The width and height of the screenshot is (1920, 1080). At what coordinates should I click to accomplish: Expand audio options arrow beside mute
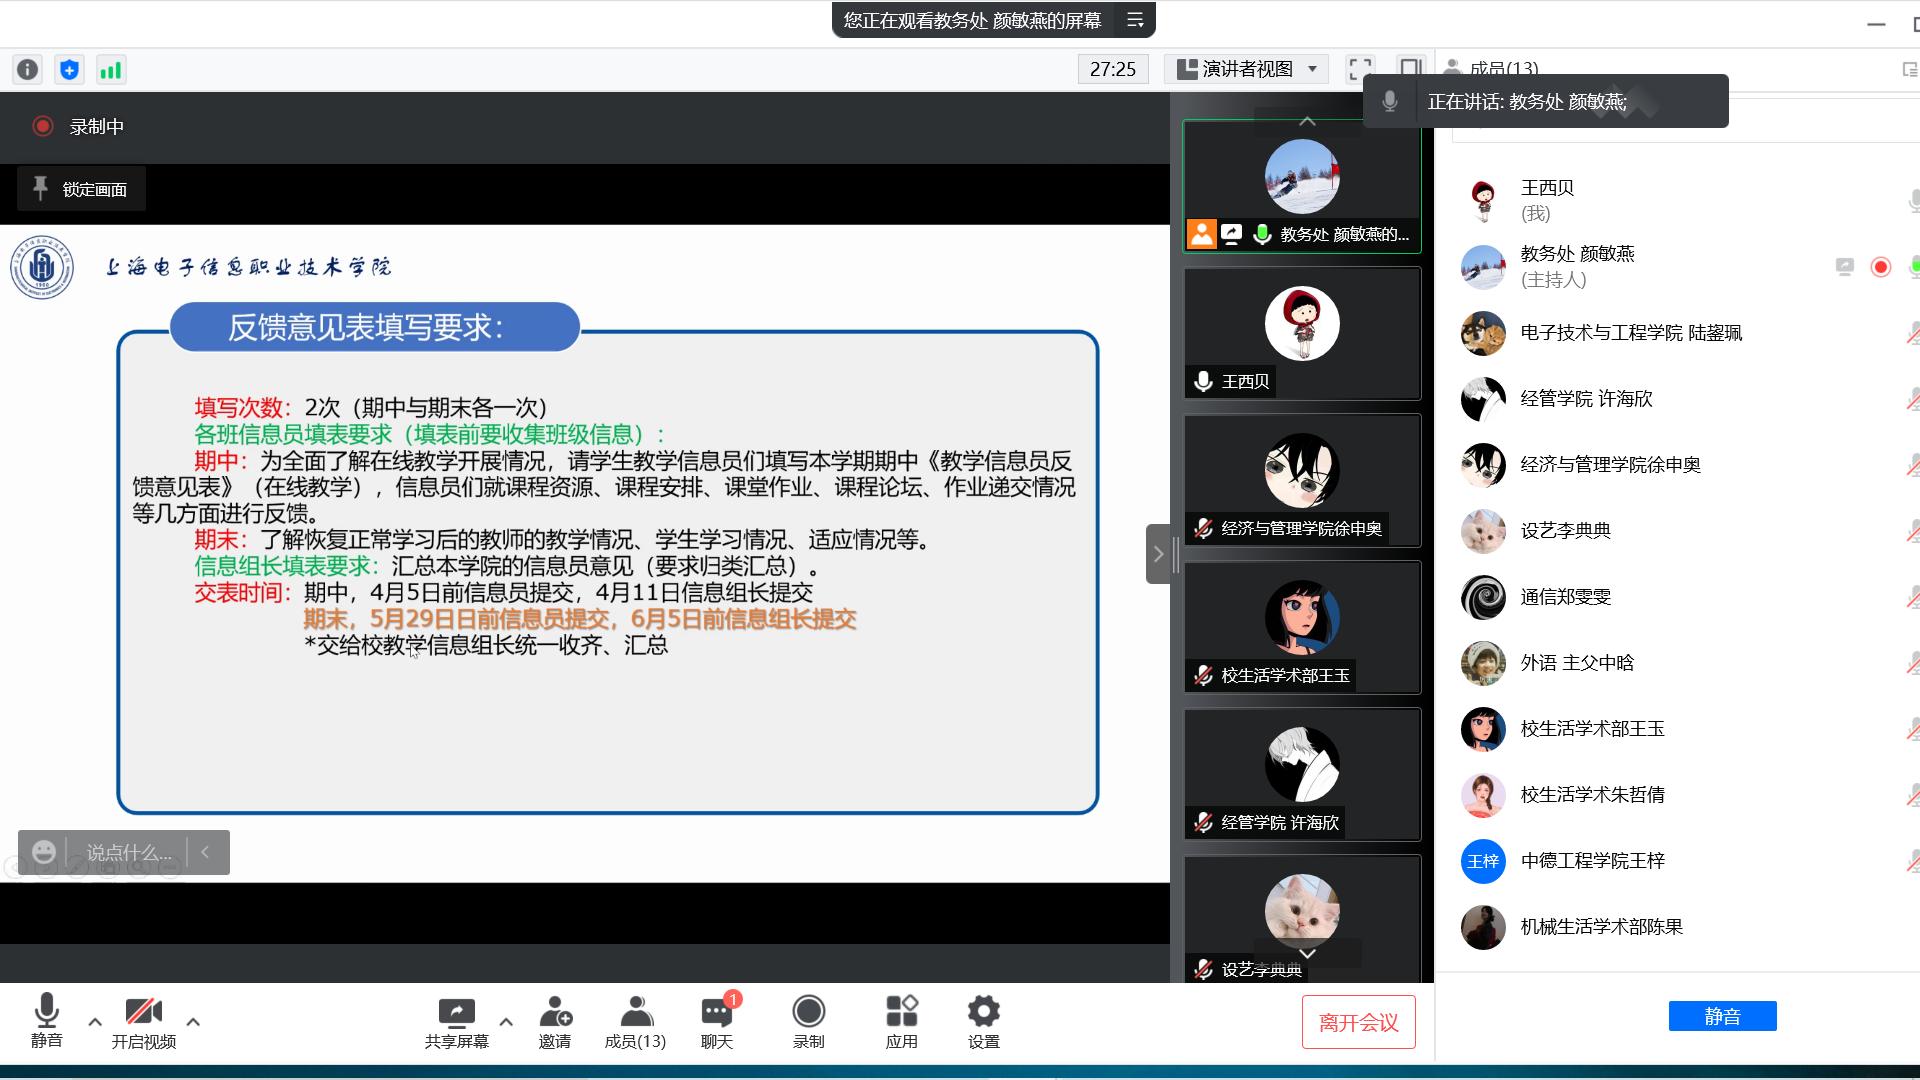click(x=95, y=1022)
